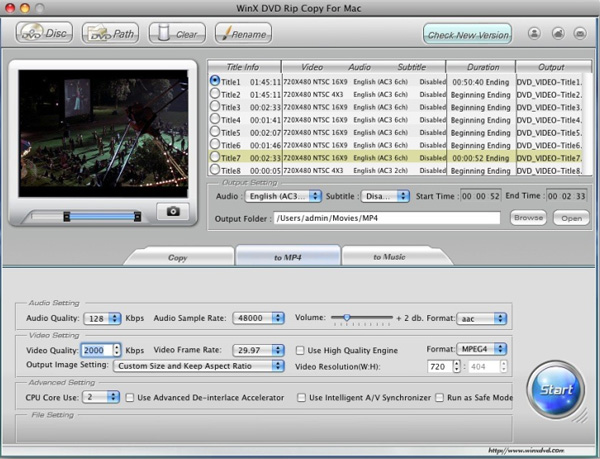Viewport: 600px width, 459px height.
Task: Switch to the Copy tab
Action: [178, 257]
